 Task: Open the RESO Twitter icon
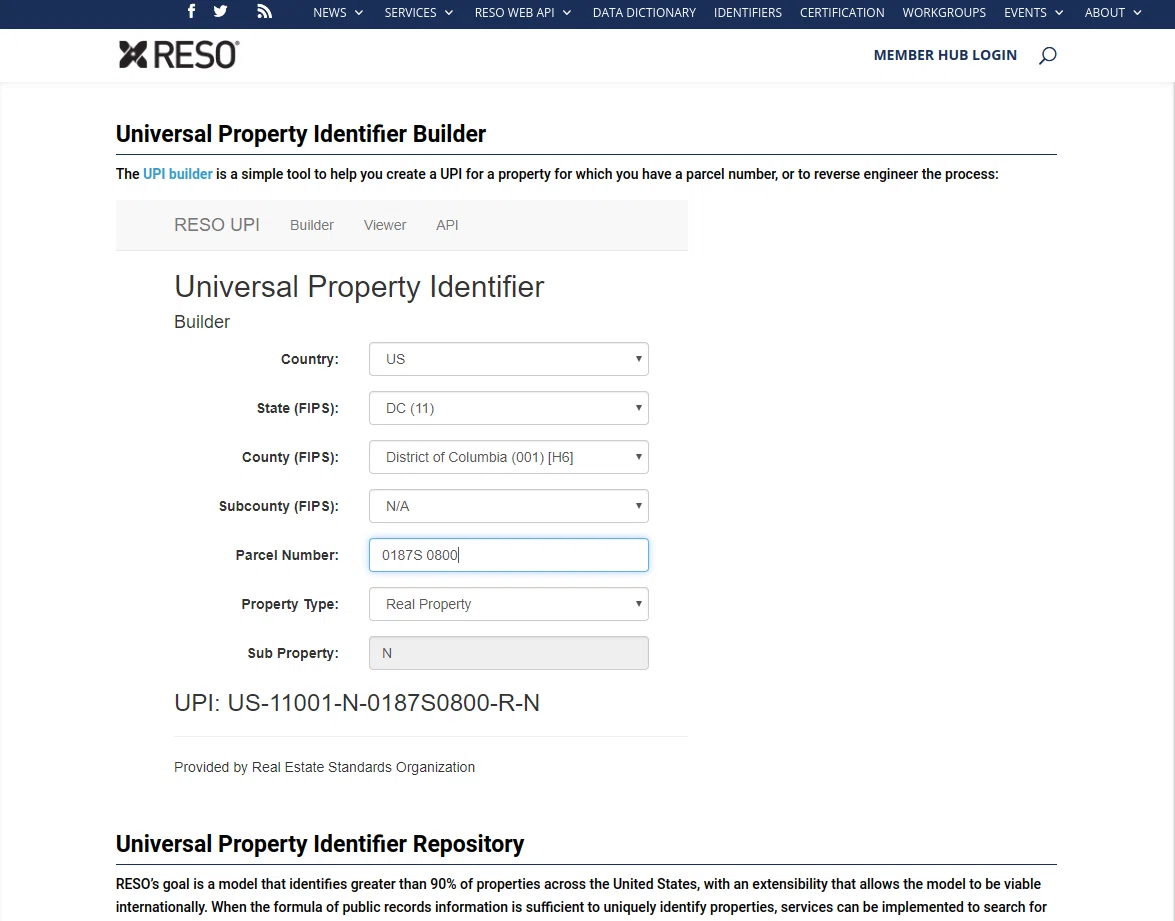(x=220, y=11)
